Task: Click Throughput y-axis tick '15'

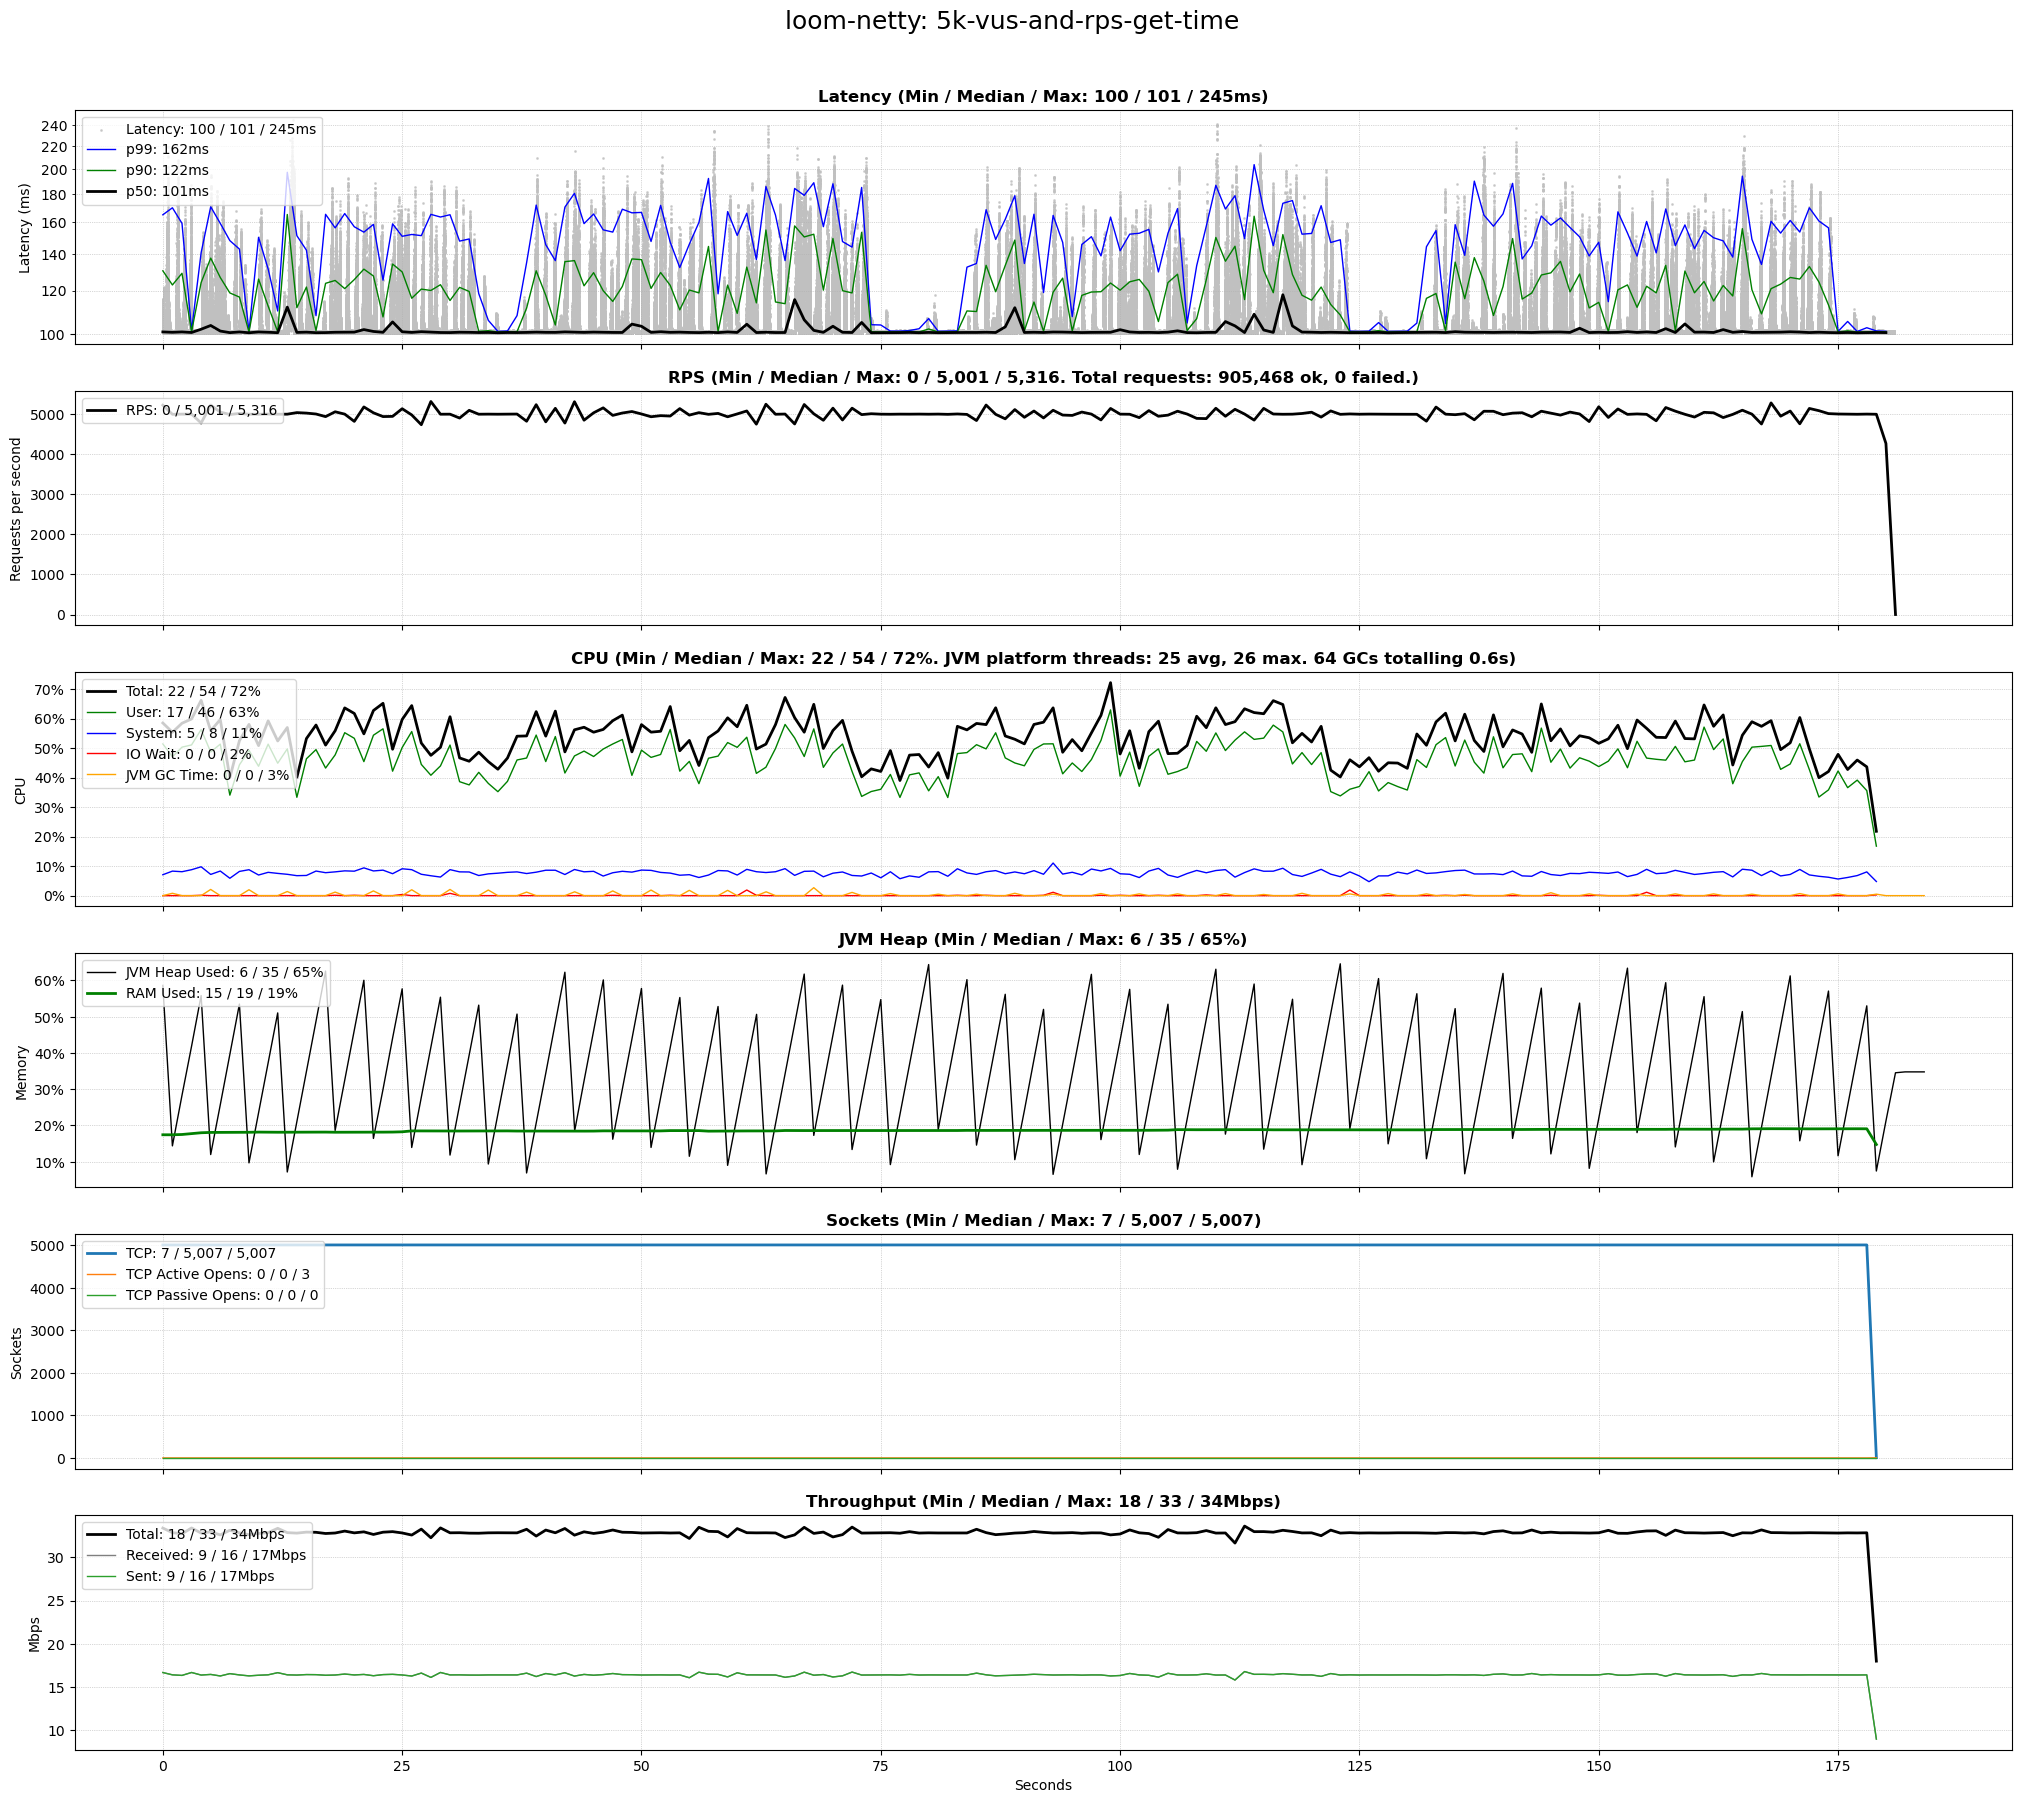Action: [56, 1688]
